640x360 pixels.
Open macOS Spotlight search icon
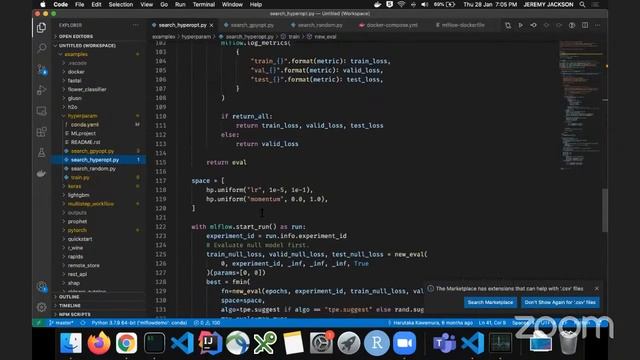(582, 4)
